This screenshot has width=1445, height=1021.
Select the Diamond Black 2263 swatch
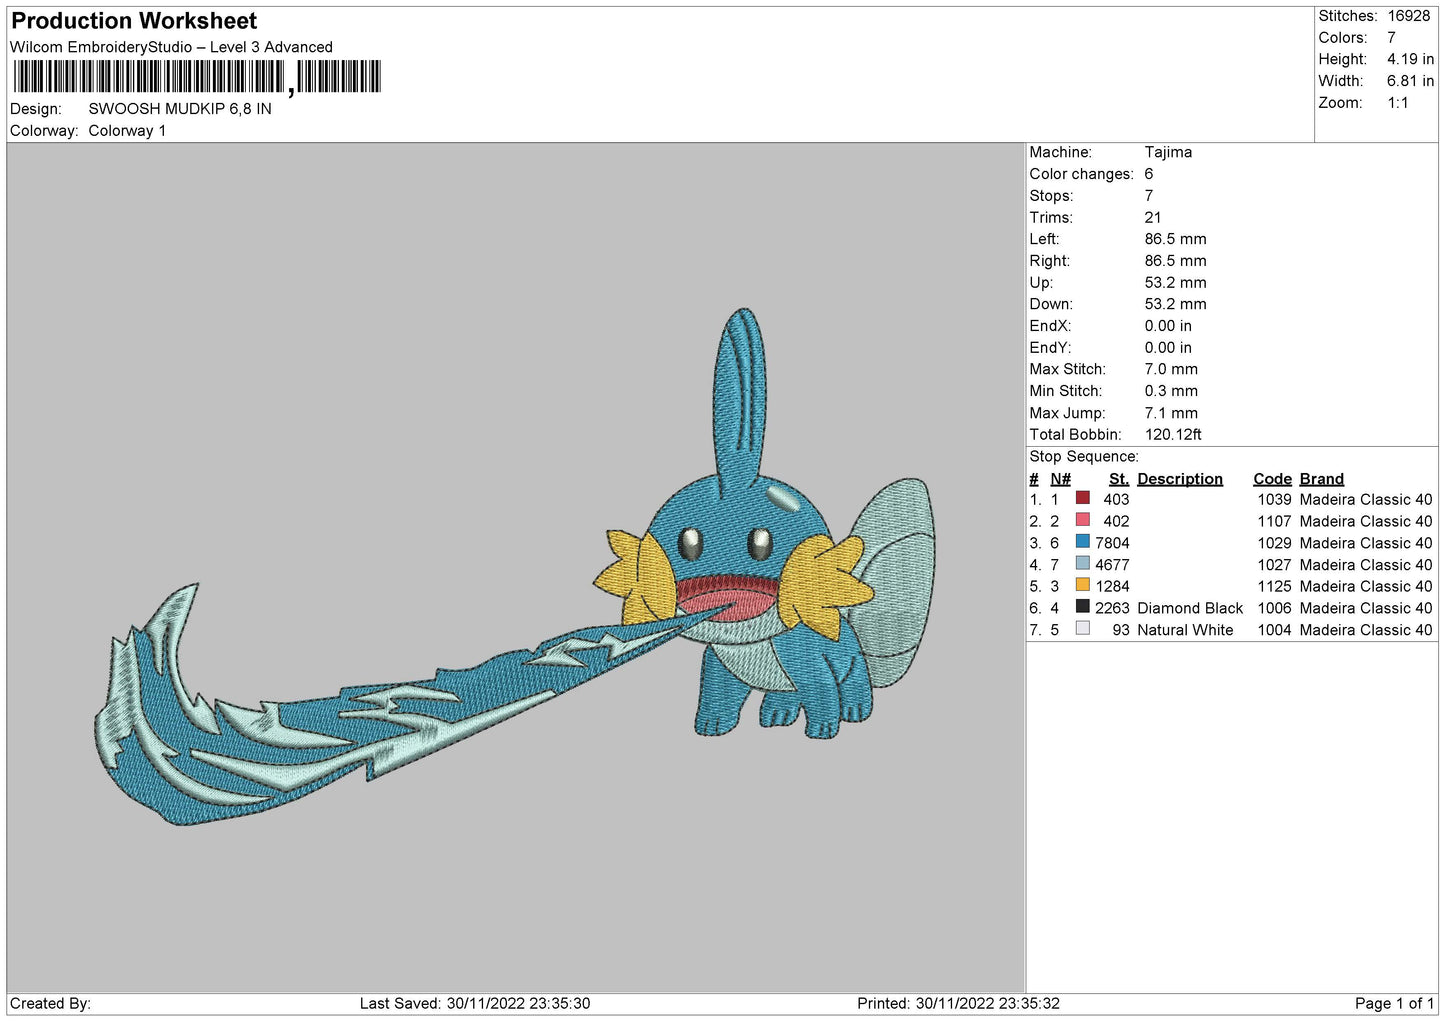[x=1082, y=607]
